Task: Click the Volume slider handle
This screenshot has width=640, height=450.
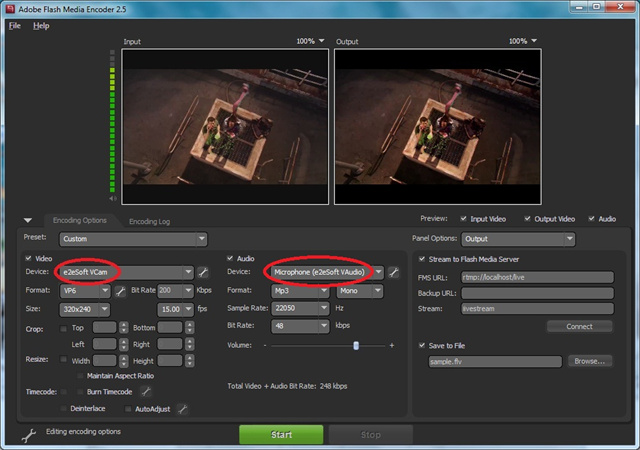Action: pyautogui.click(x=356, y=346)
